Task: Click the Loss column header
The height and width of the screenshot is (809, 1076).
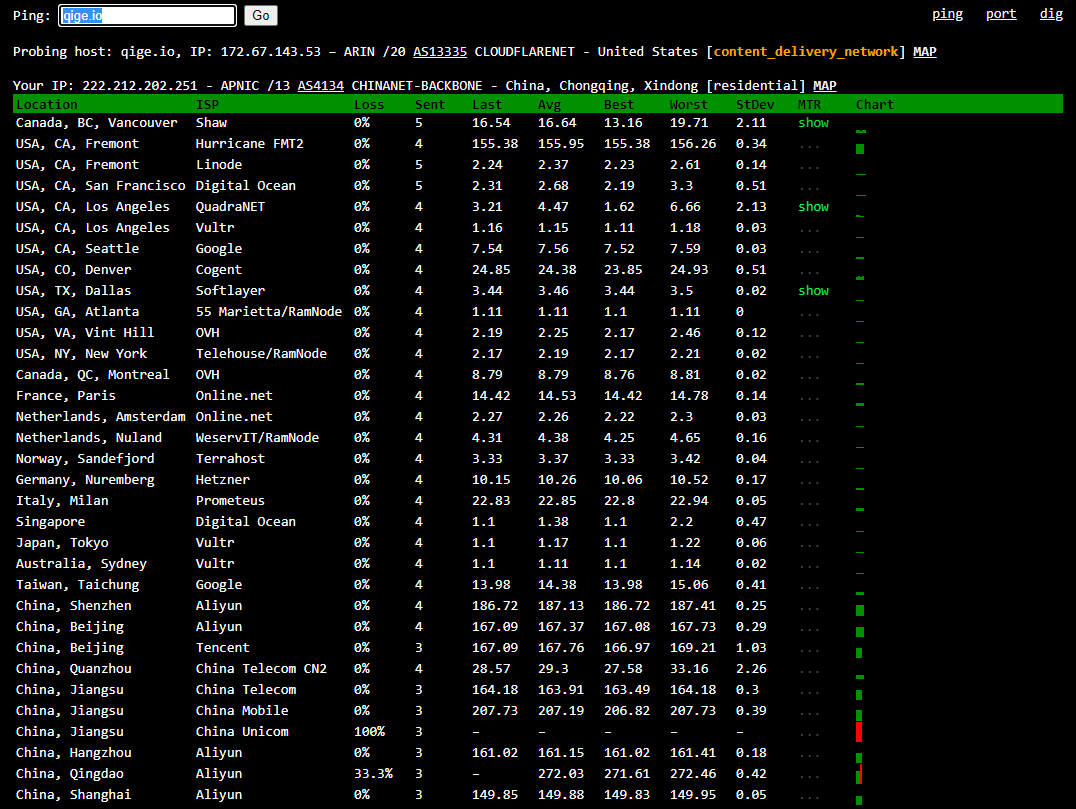Action: click(x=369, y=104)
